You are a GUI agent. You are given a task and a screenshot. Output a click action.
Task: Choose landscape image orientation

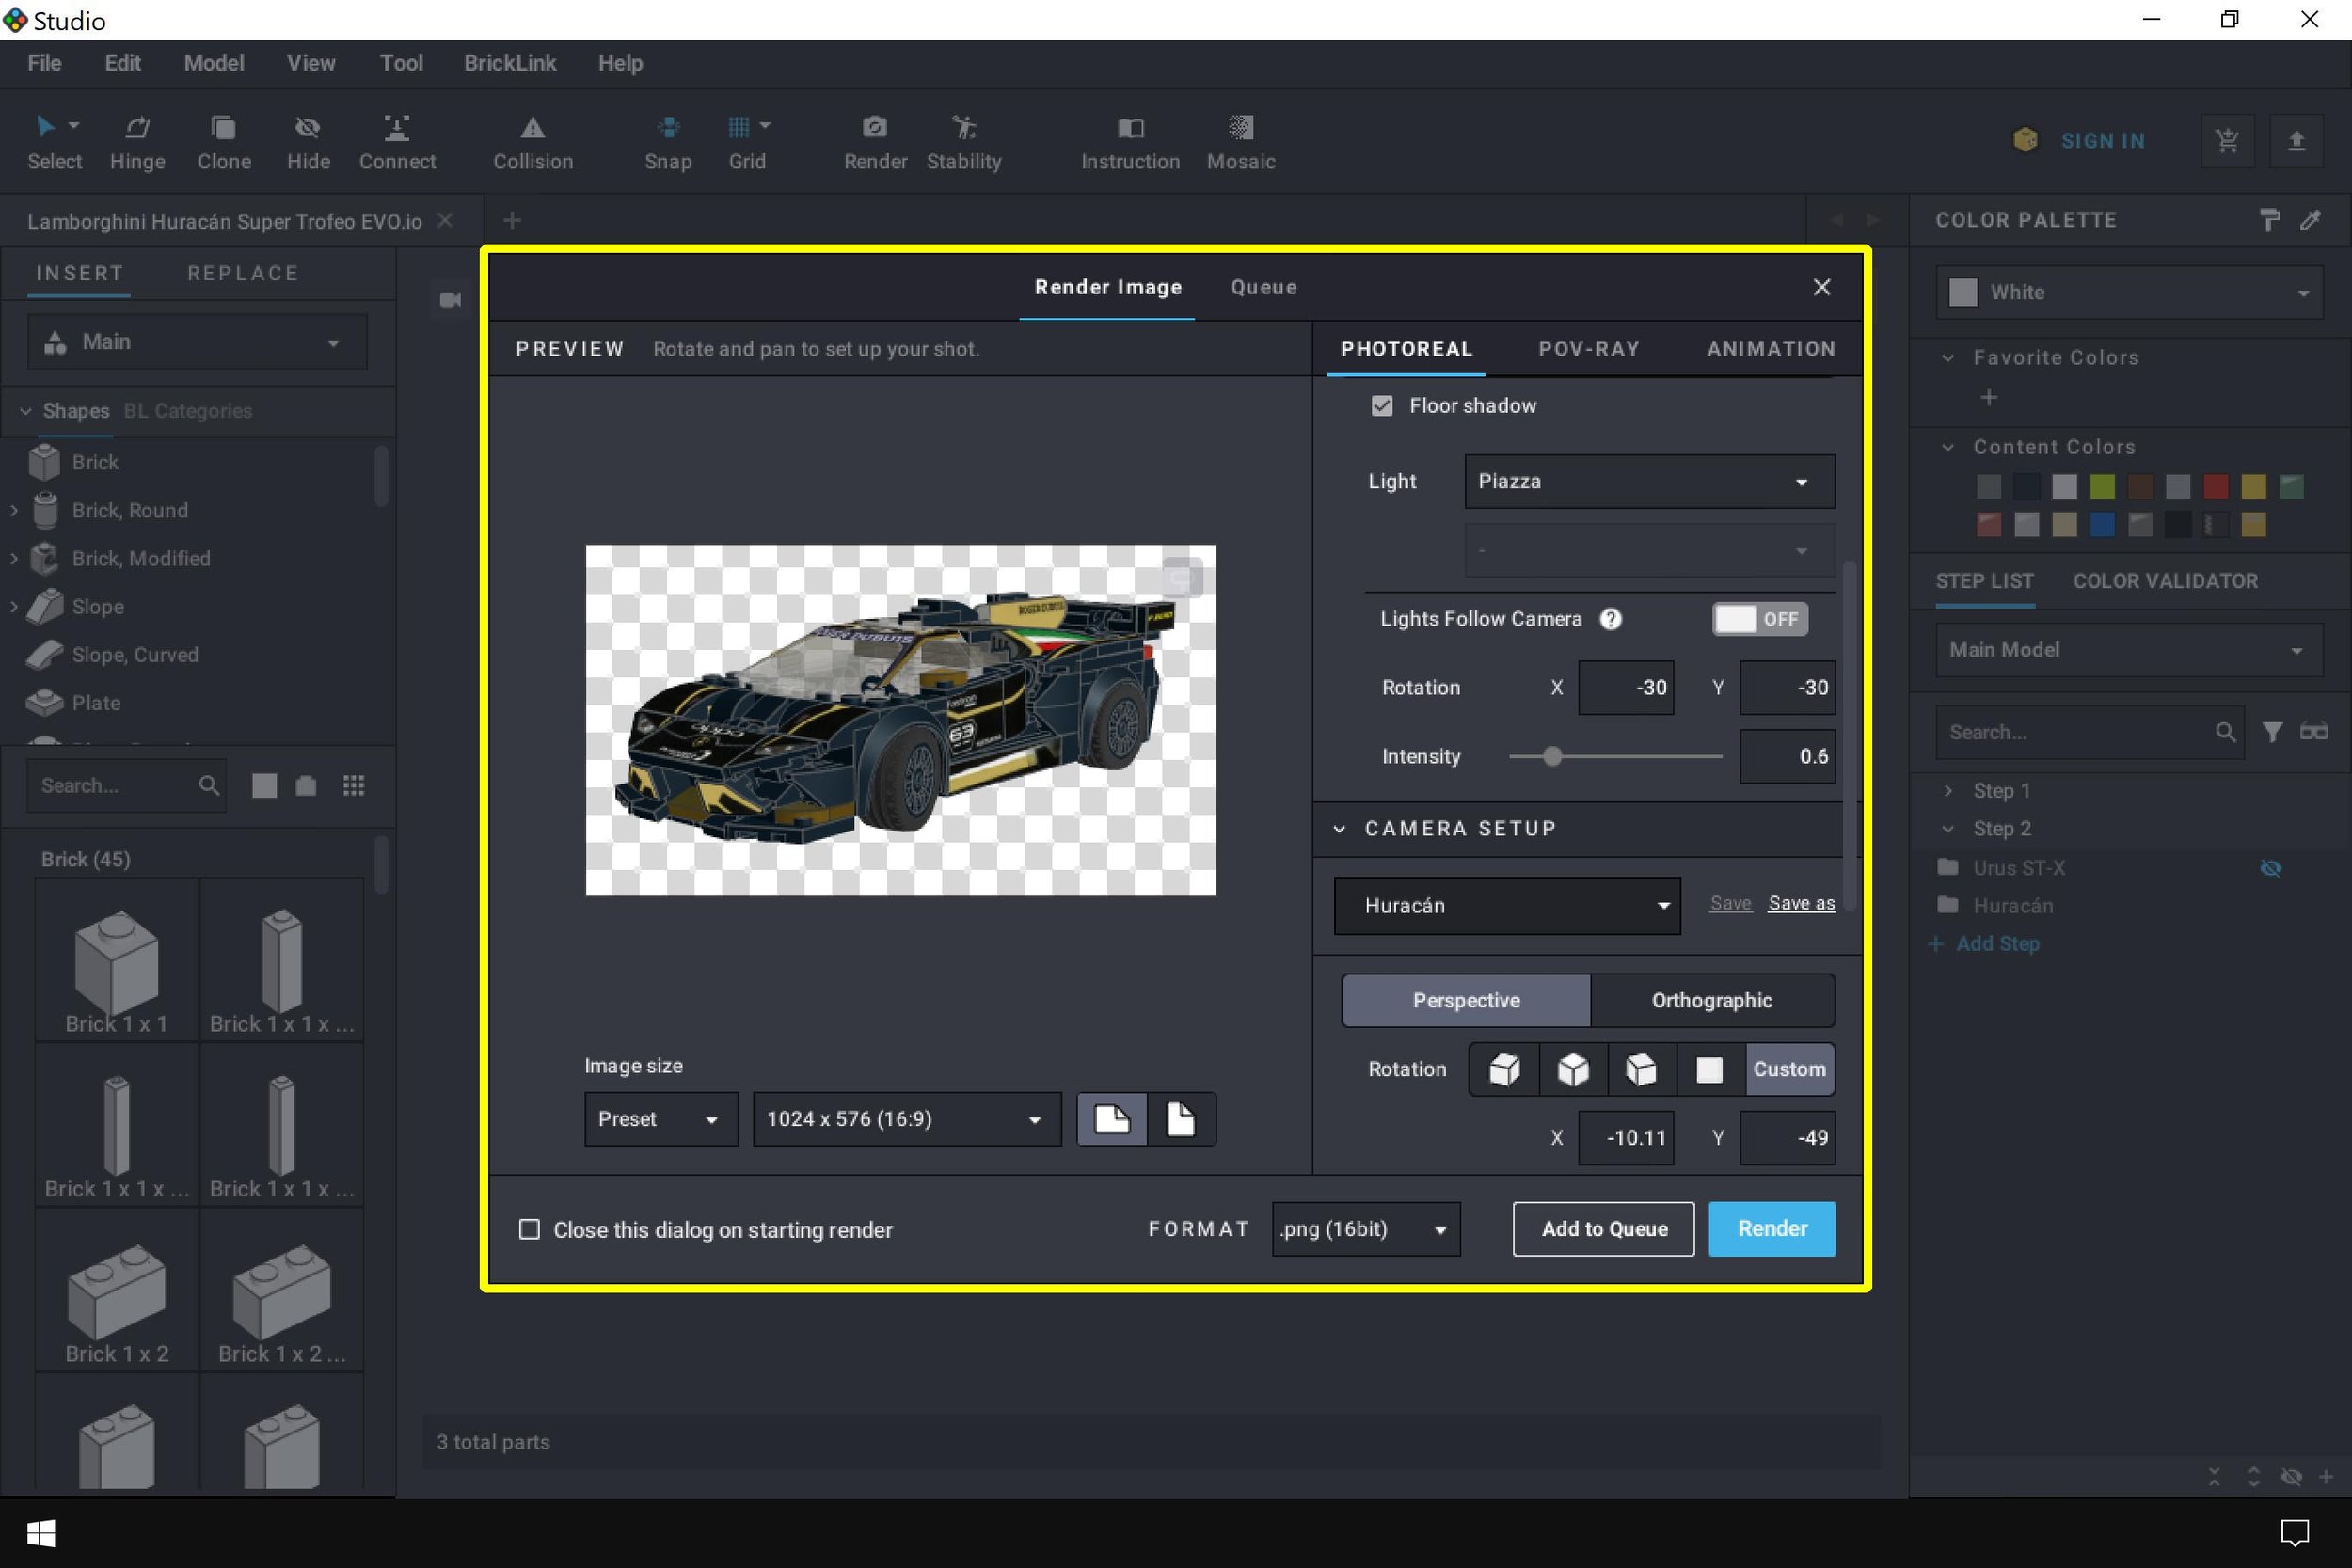pos(1112,1119)
